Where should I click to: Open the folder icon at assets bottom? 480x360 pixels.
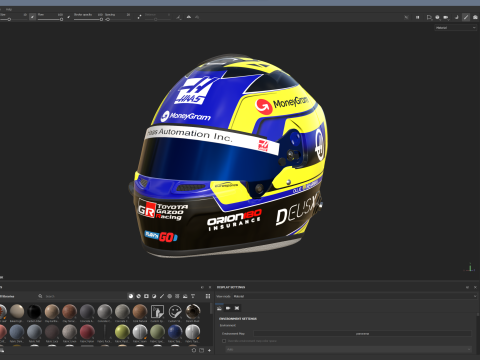201,350
